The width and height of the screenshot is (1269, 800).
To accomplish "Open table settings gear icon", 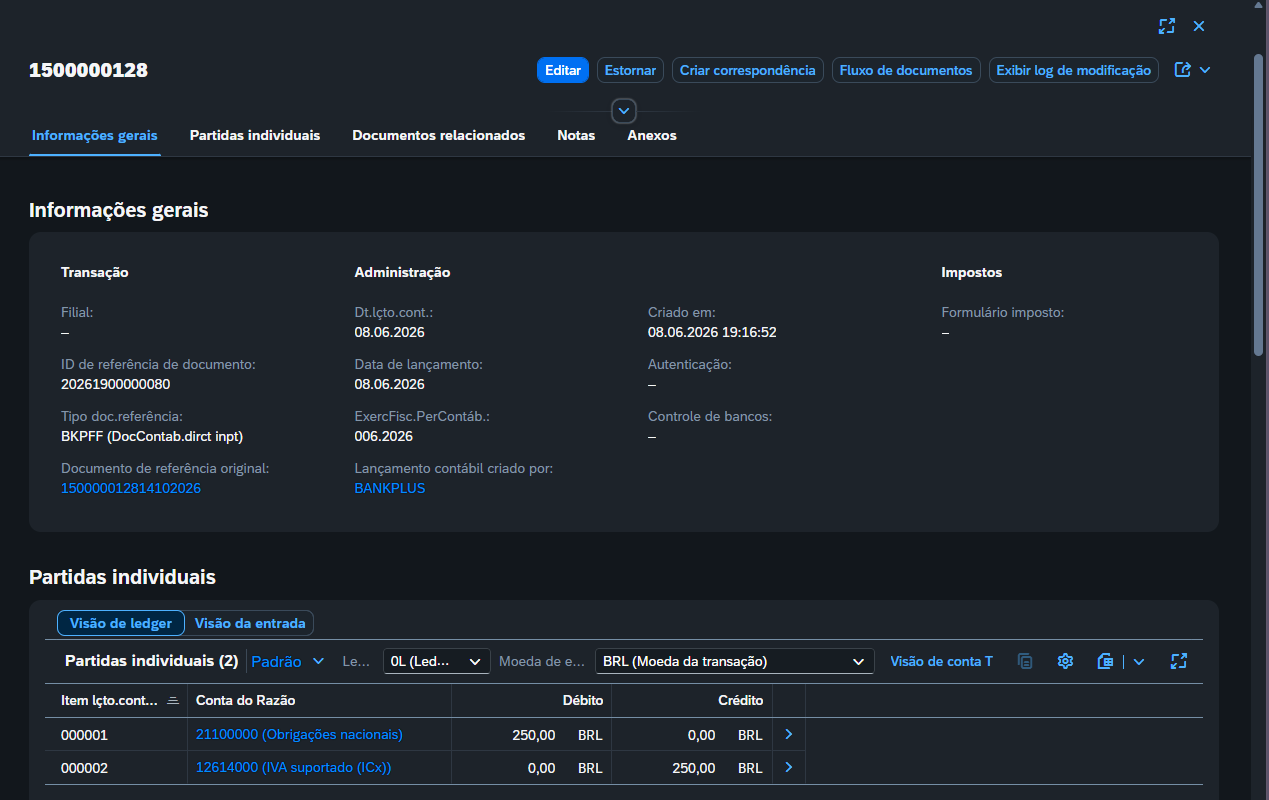I will click(x=1065, y=661).
